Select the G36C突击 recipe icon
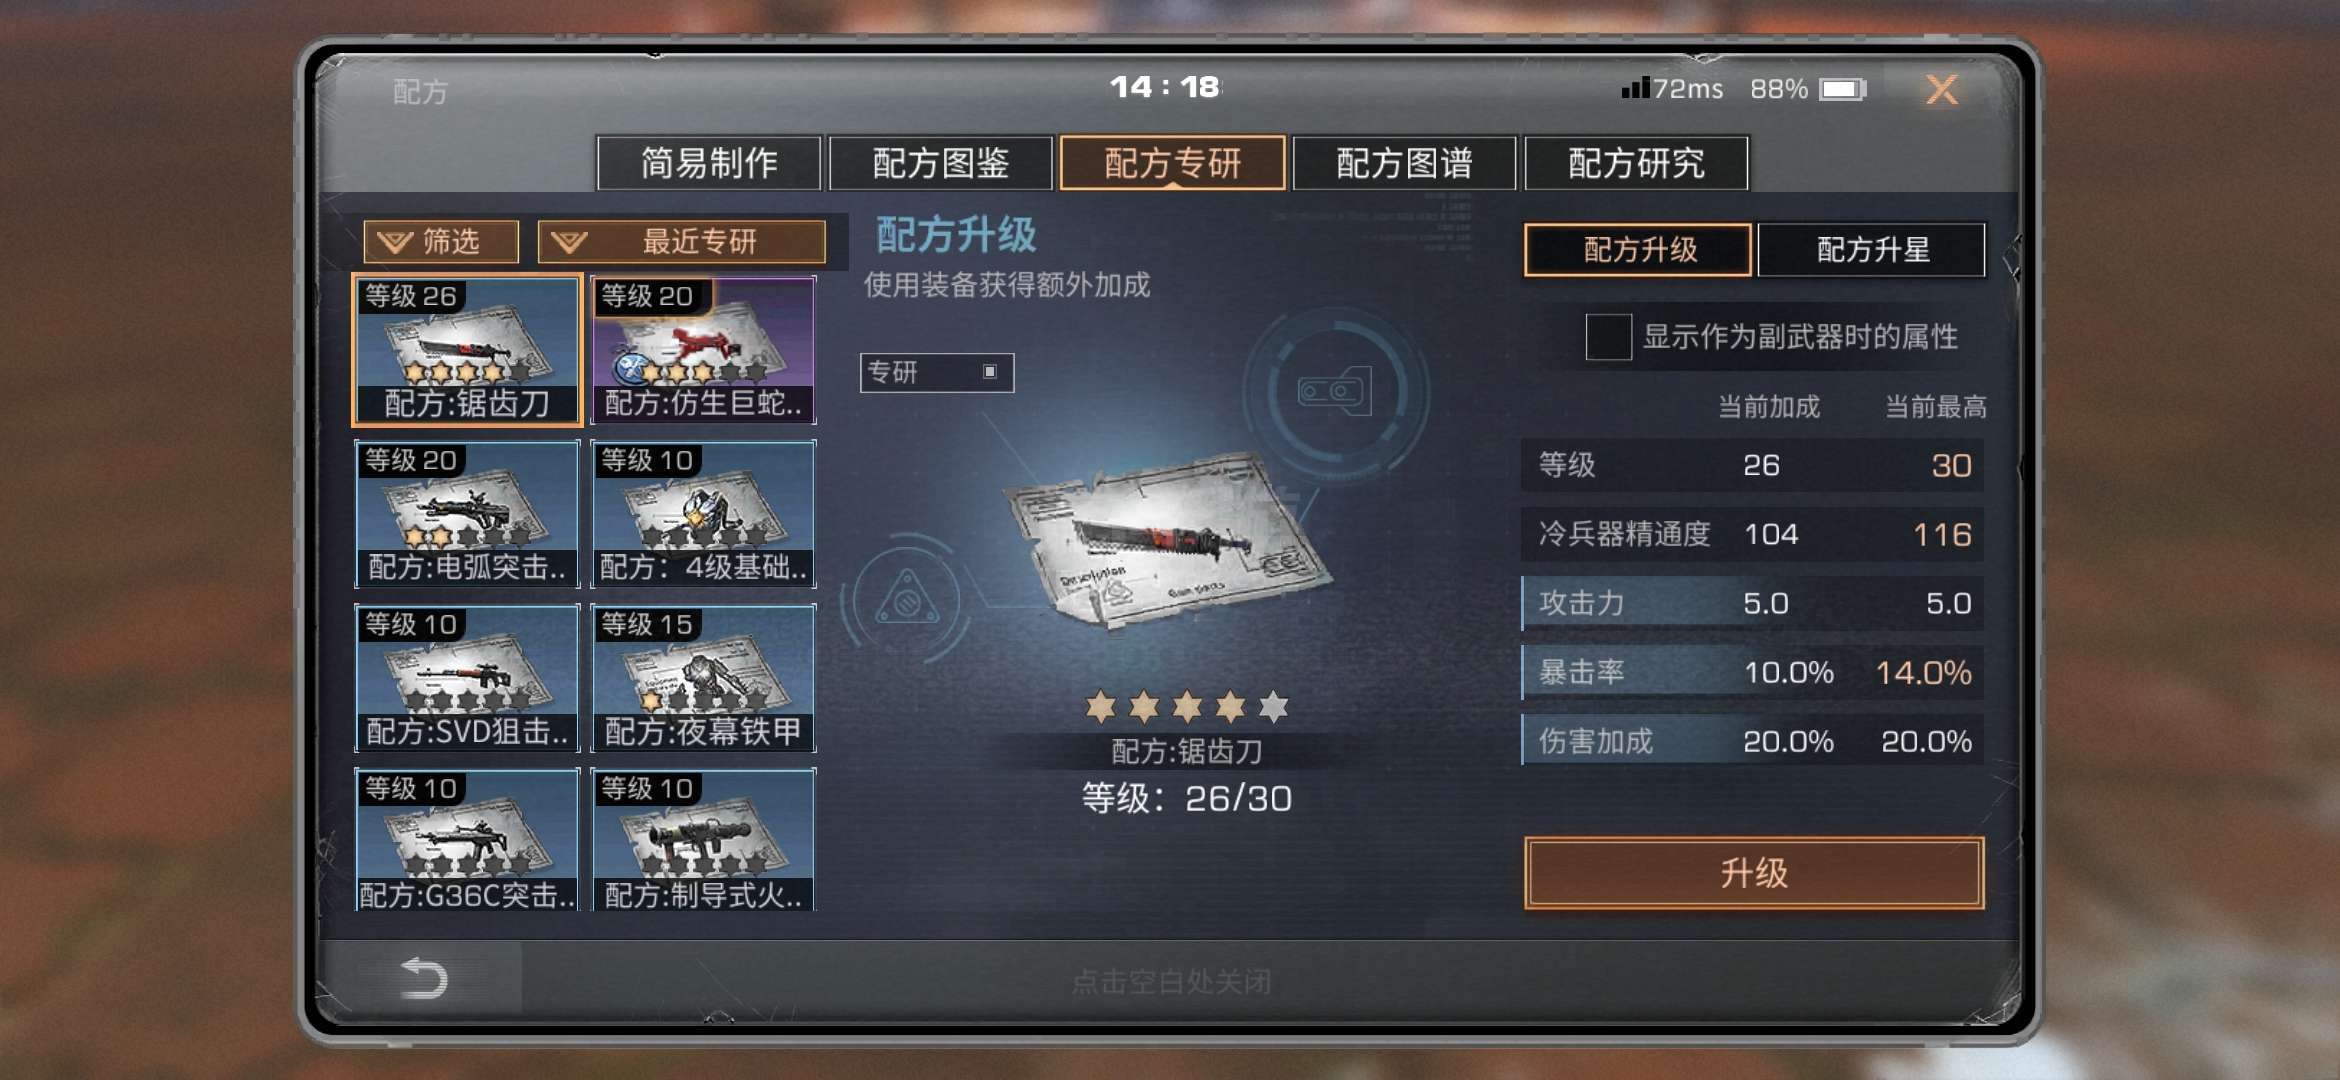2340x1080 pixels. (467, 840)
